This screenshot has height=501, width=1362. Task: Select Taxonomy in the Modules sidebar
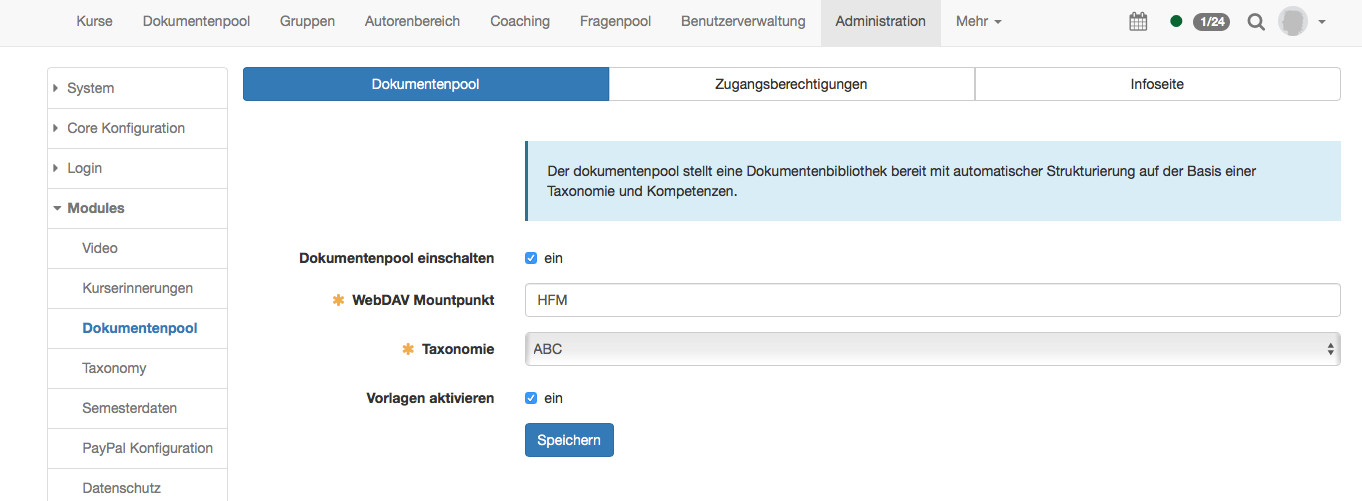[114, 368]
